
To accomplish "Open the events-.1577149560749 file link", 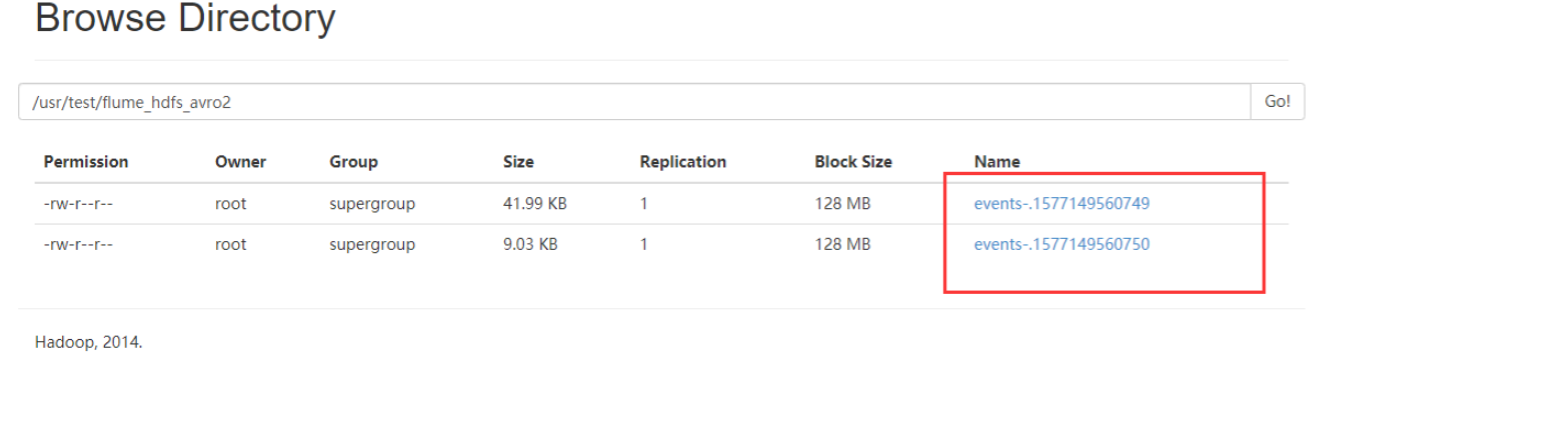I will tap(1061, 204).
